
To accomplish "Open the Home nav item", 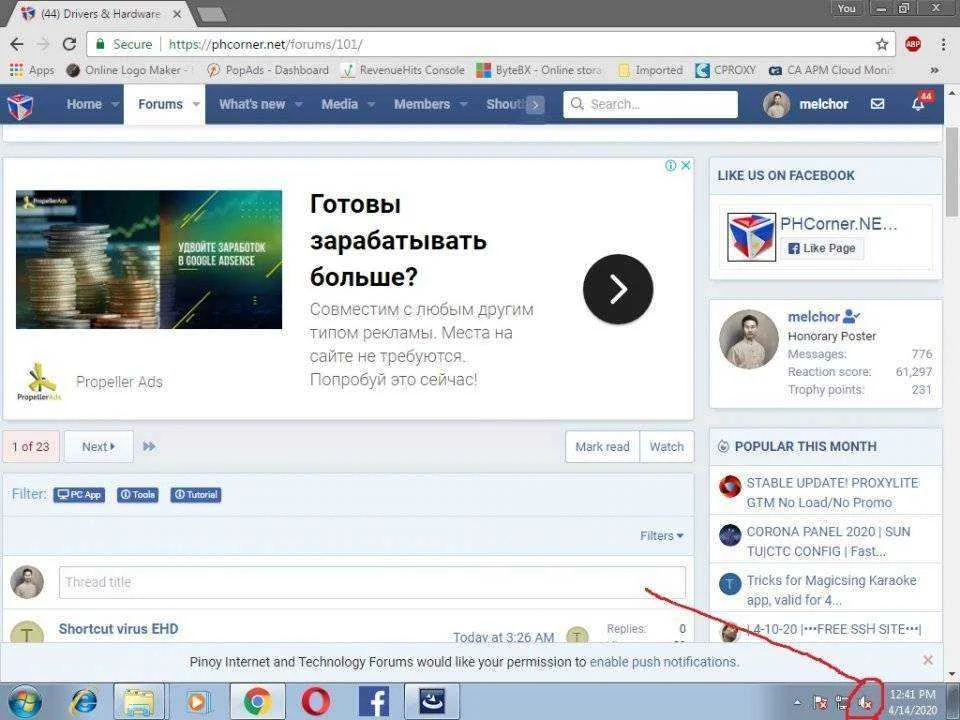I will (84, 104).
